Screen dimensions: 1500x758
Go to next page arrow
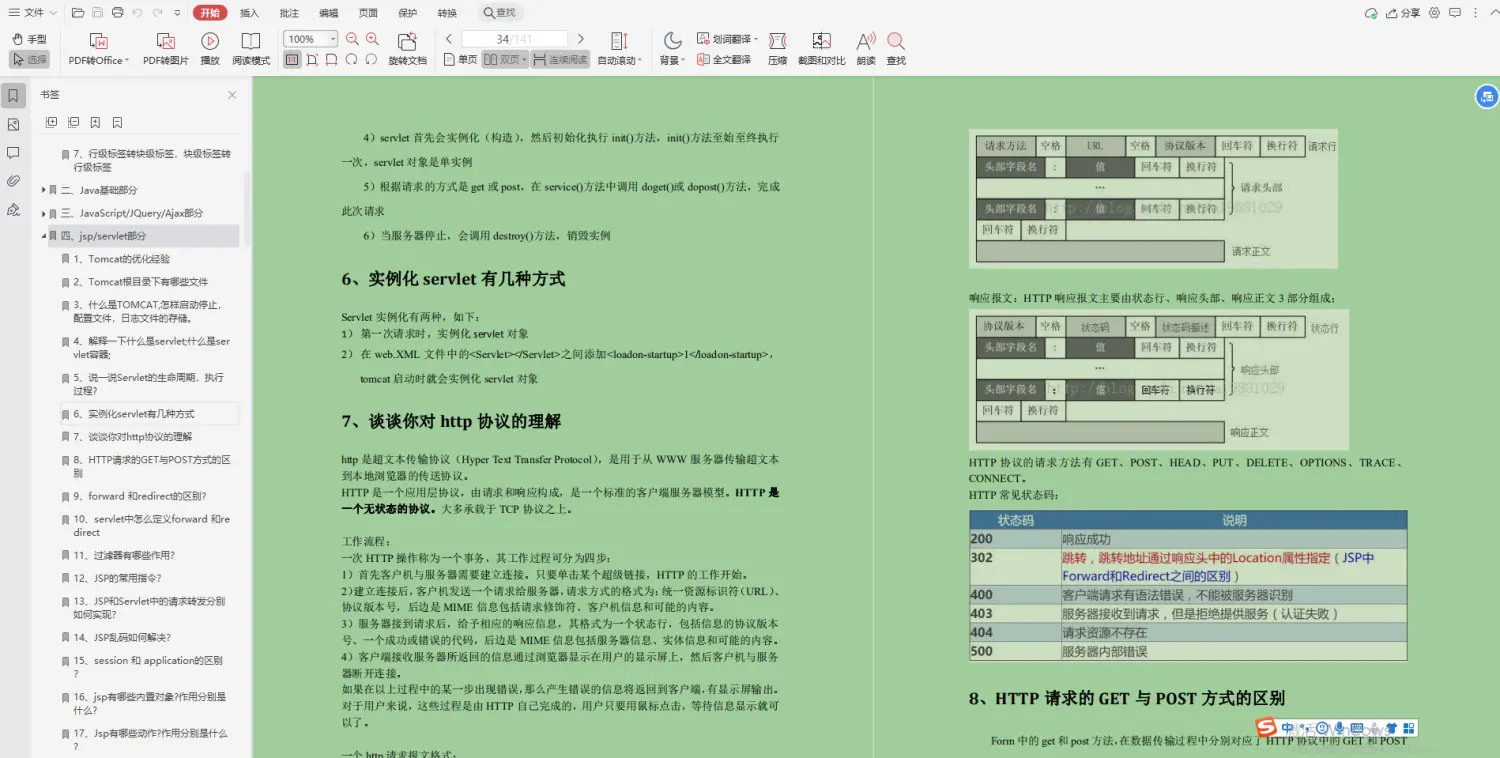581,39
